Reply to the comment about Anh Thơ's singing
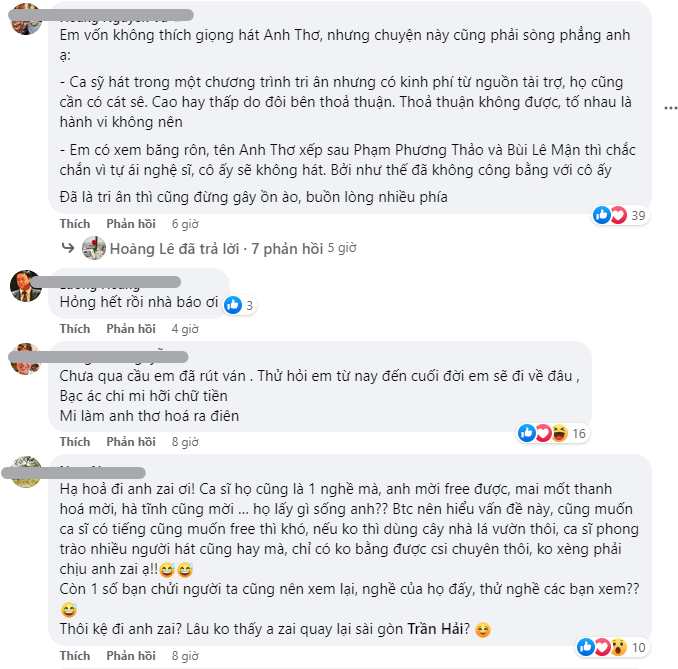Image resolution: width=678 pixels, height=669 pixels. (x=130, y=223)
